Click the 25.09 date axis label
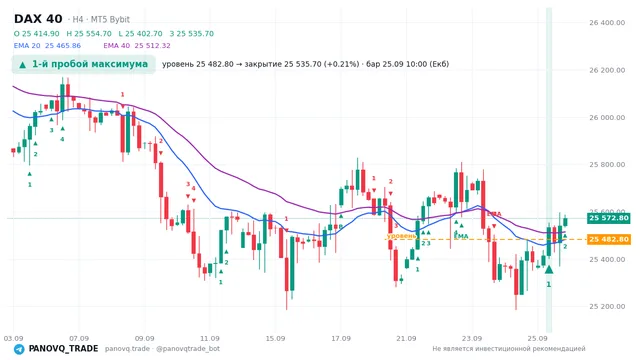 (x=538, y=338)
